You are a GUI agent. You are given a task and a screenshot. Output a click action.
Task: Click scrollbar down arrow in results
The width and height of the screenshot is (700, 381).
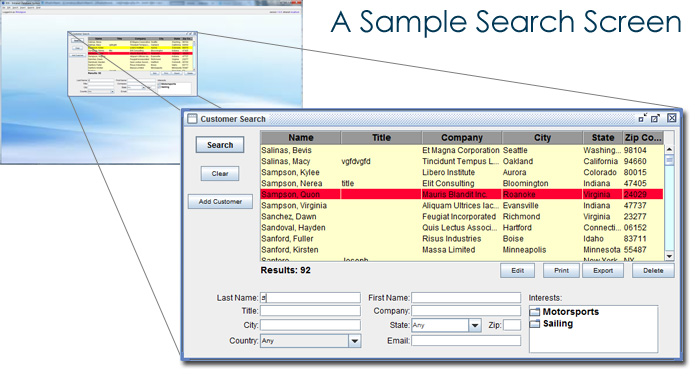pos(669,256)
